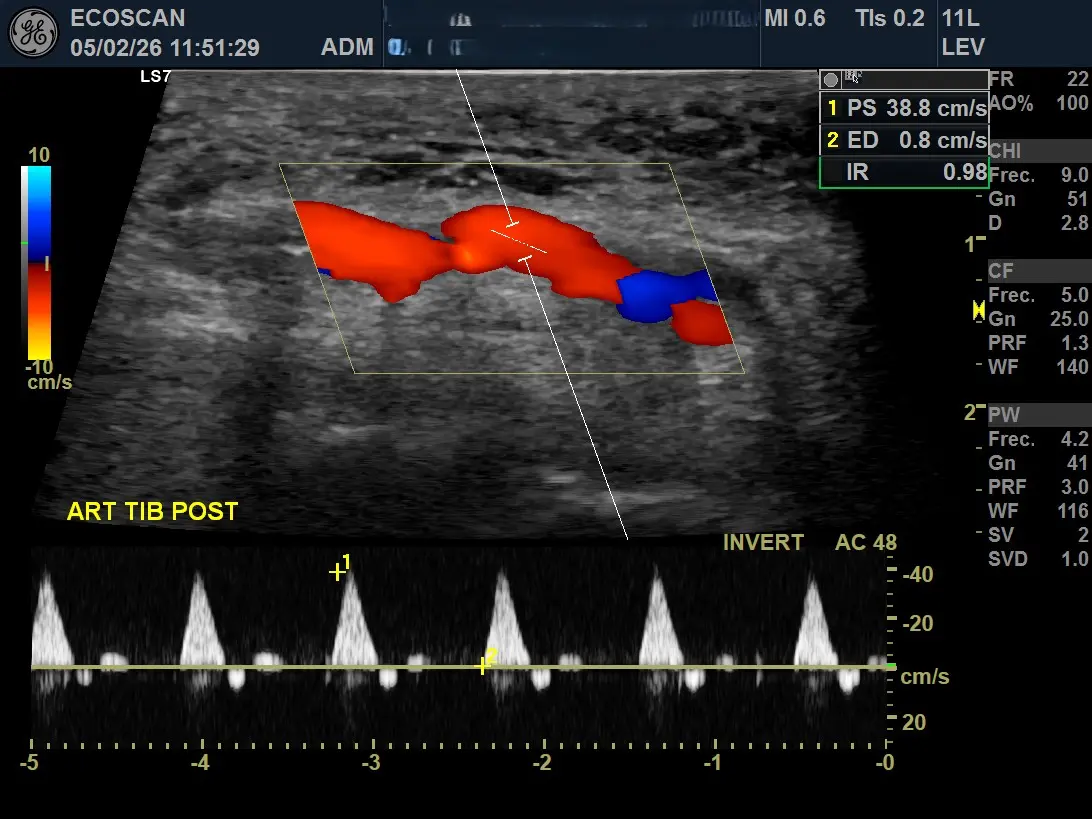This screenshot has height=819, width=1092.
Task: Click the +10 value above the color bar
Action: [39, 155]
